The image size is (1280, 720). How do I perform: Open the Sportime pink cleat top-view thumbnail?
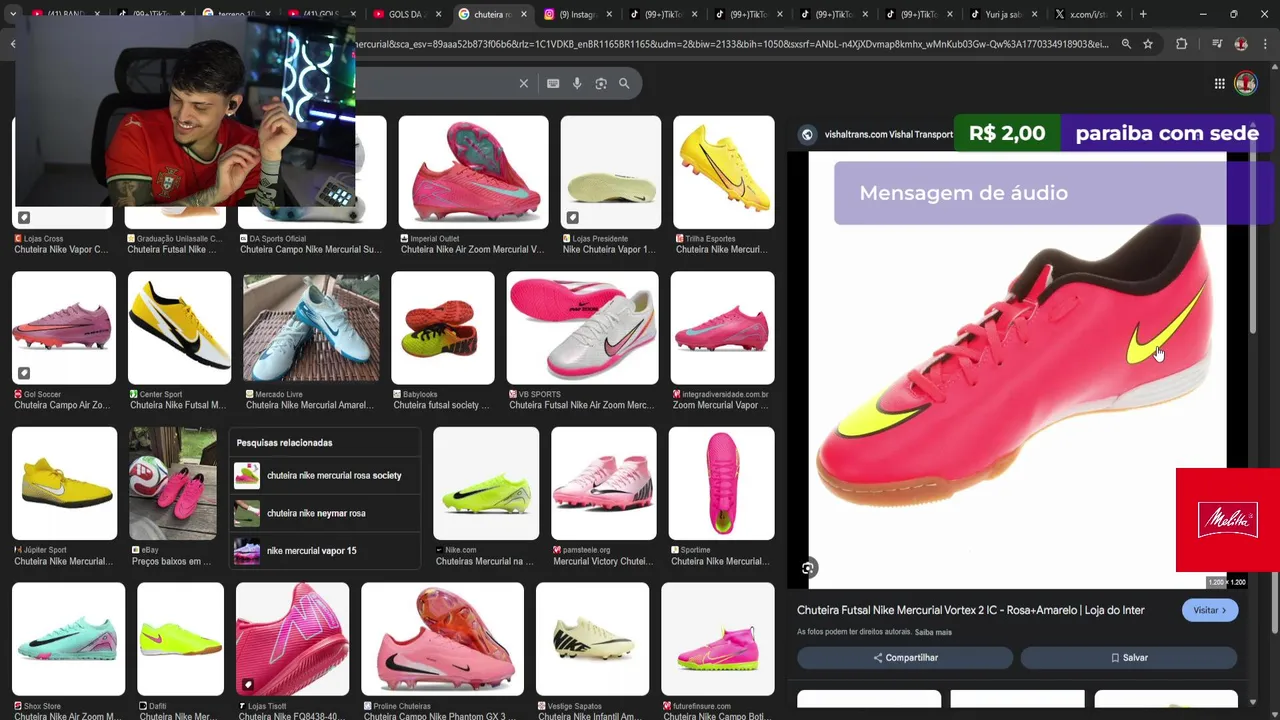point(721,484)
